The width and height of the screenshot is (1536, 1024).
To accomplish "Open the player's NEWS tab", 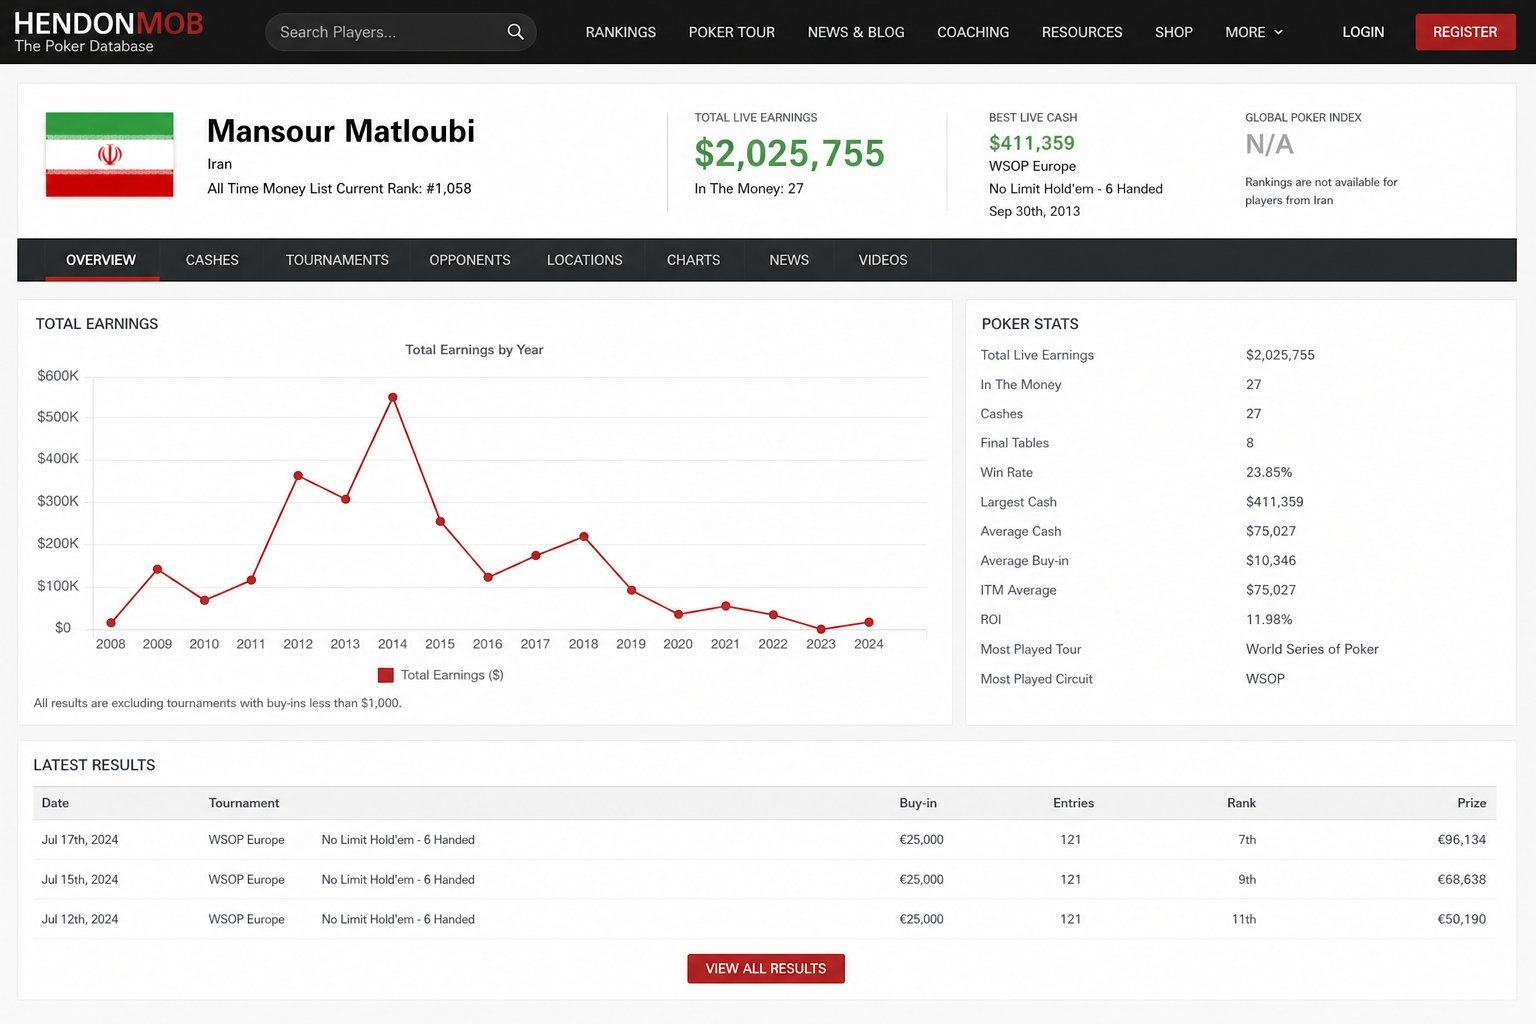I will [x=789, y=260].
